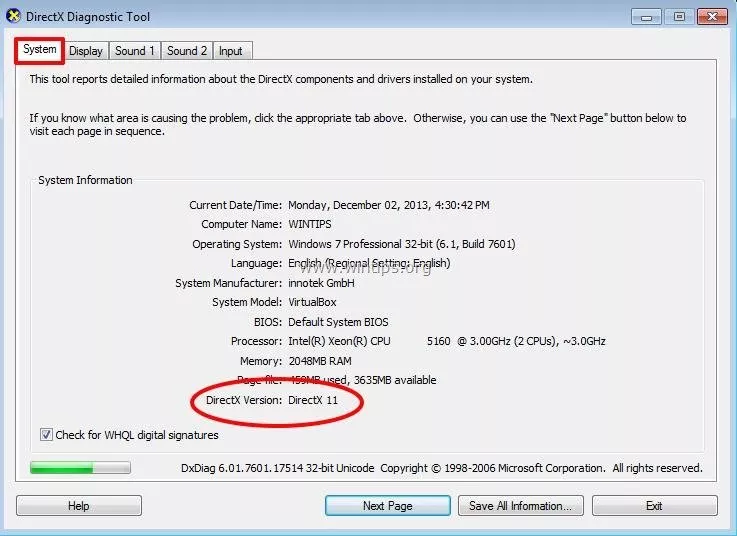Open the Input tab
737x536 pixels.
pyautogui.click(x=231, y=51)
